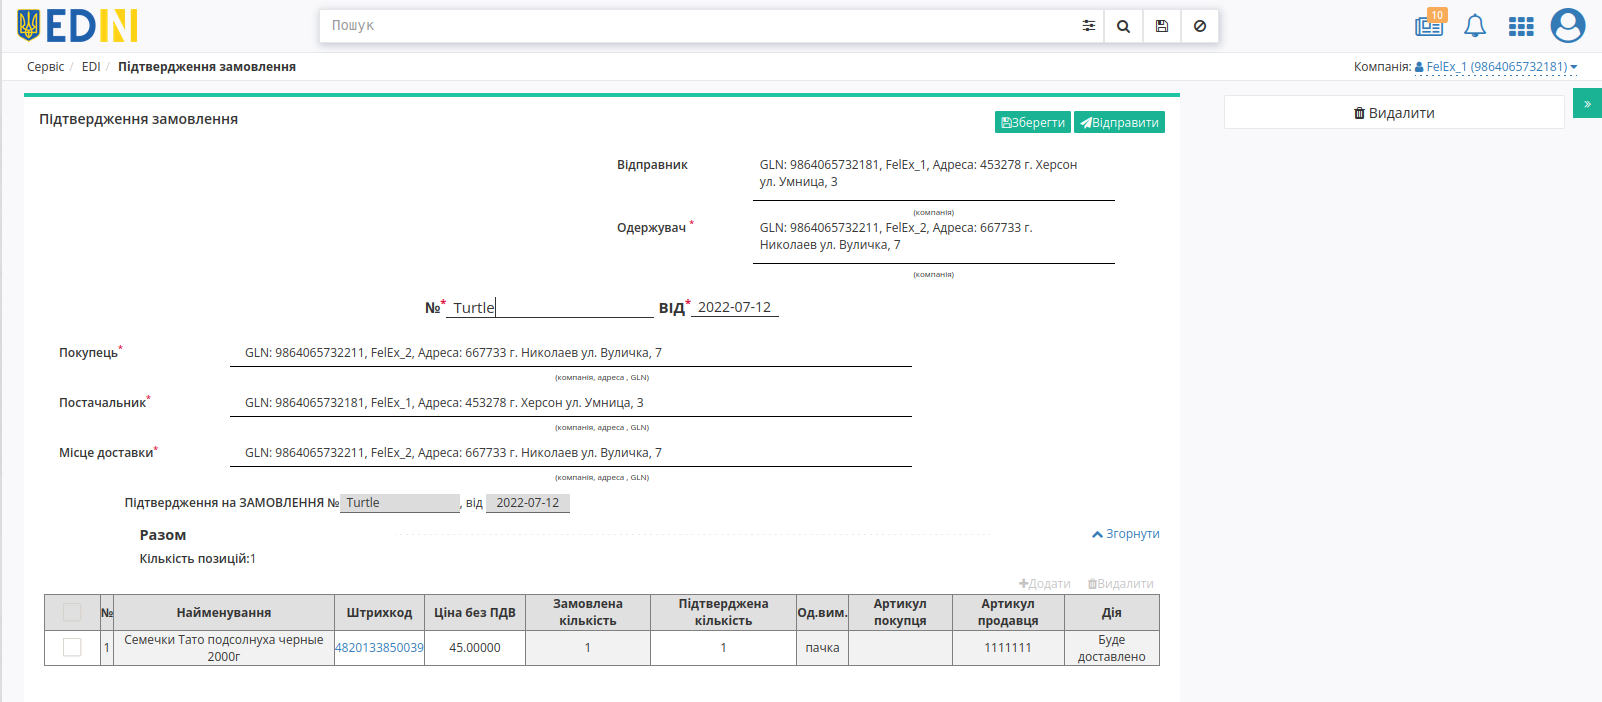Collapse side panel with double-arrow button
This screenshot has height=702, width=1602.
coord(1587,104)
